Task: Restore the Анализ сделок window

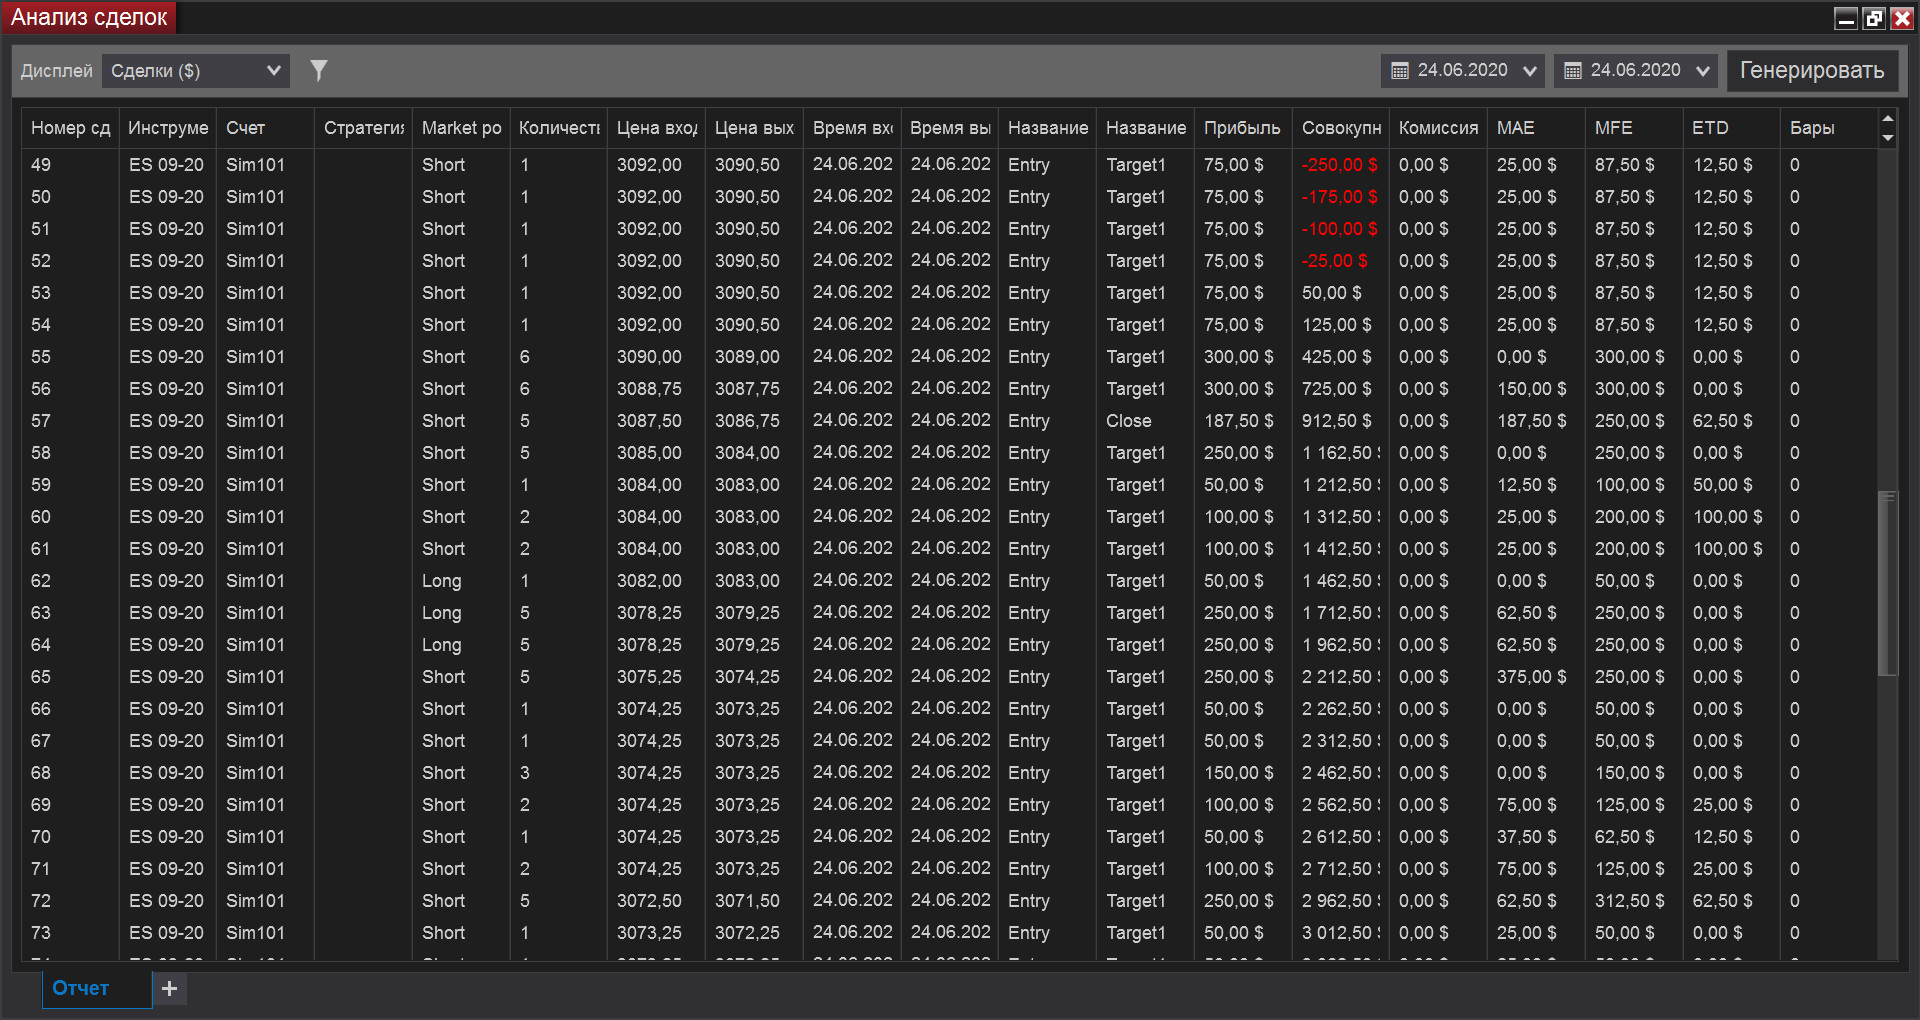Action: tap(1874, 17)
